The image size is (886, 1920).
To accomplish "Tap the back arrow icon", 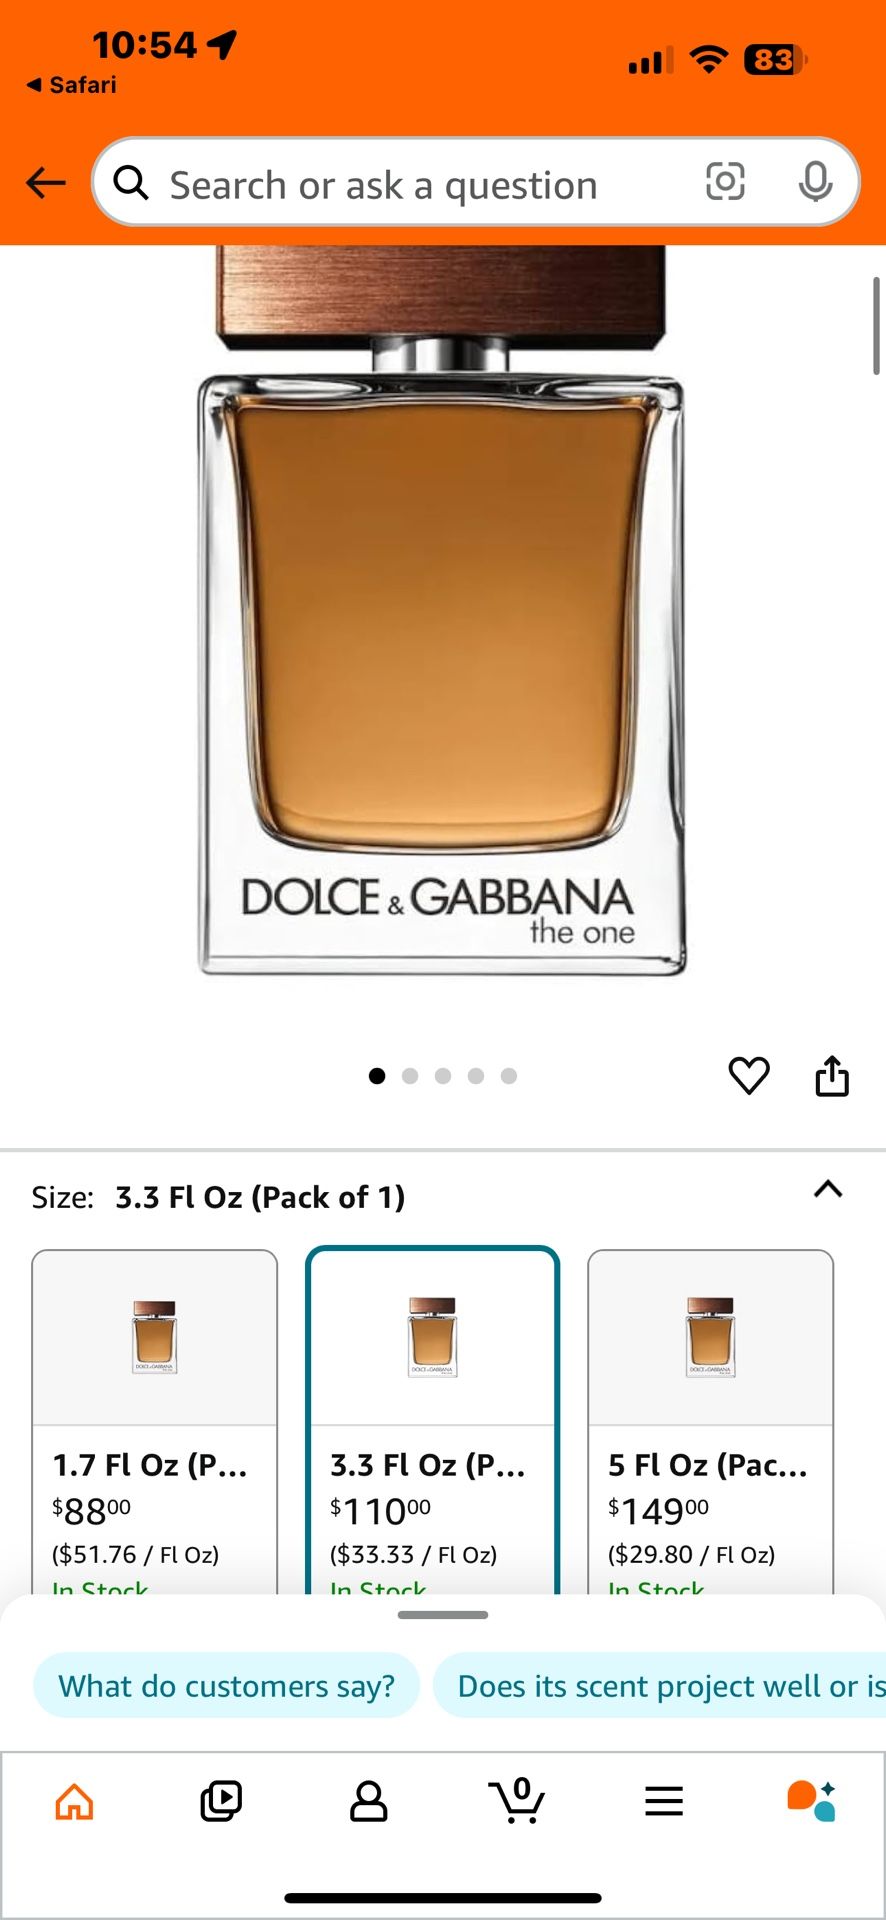I will point(46,183).
